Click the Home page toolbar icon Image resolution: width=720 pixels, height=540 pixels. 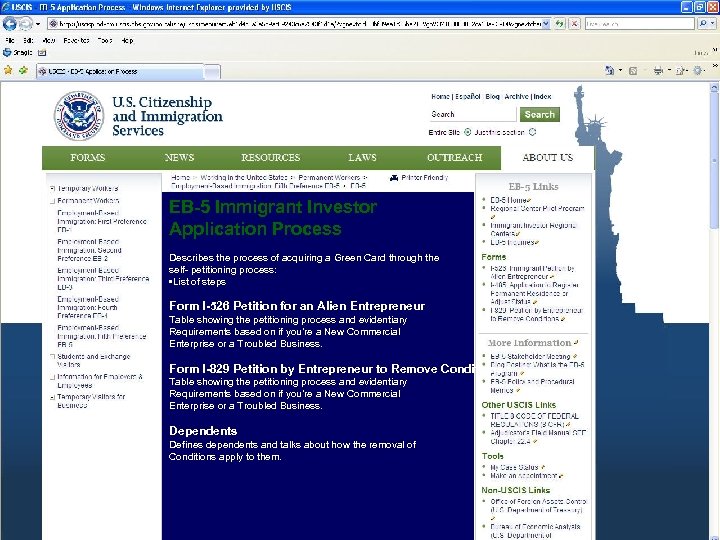pos(609,71)
